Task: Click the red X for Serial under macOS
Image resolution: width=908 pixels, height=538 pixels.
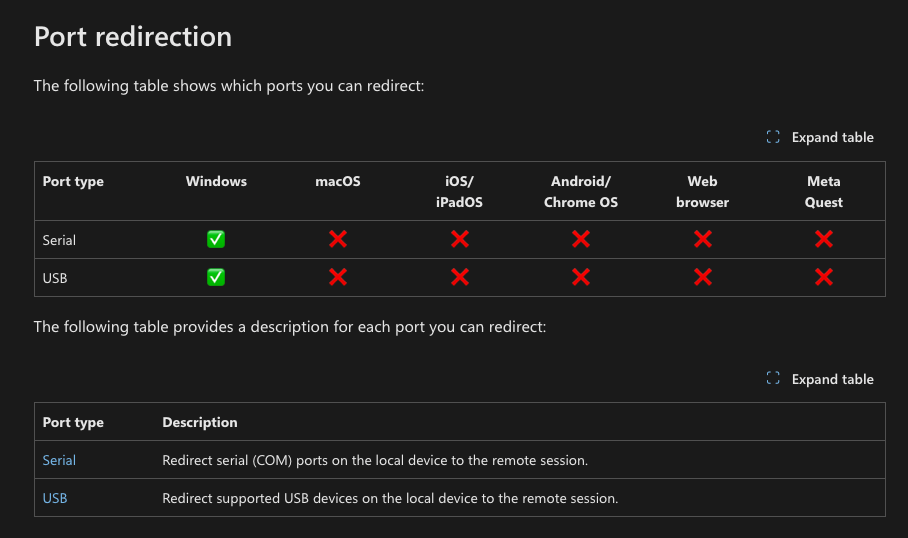Action: (338, 239)
